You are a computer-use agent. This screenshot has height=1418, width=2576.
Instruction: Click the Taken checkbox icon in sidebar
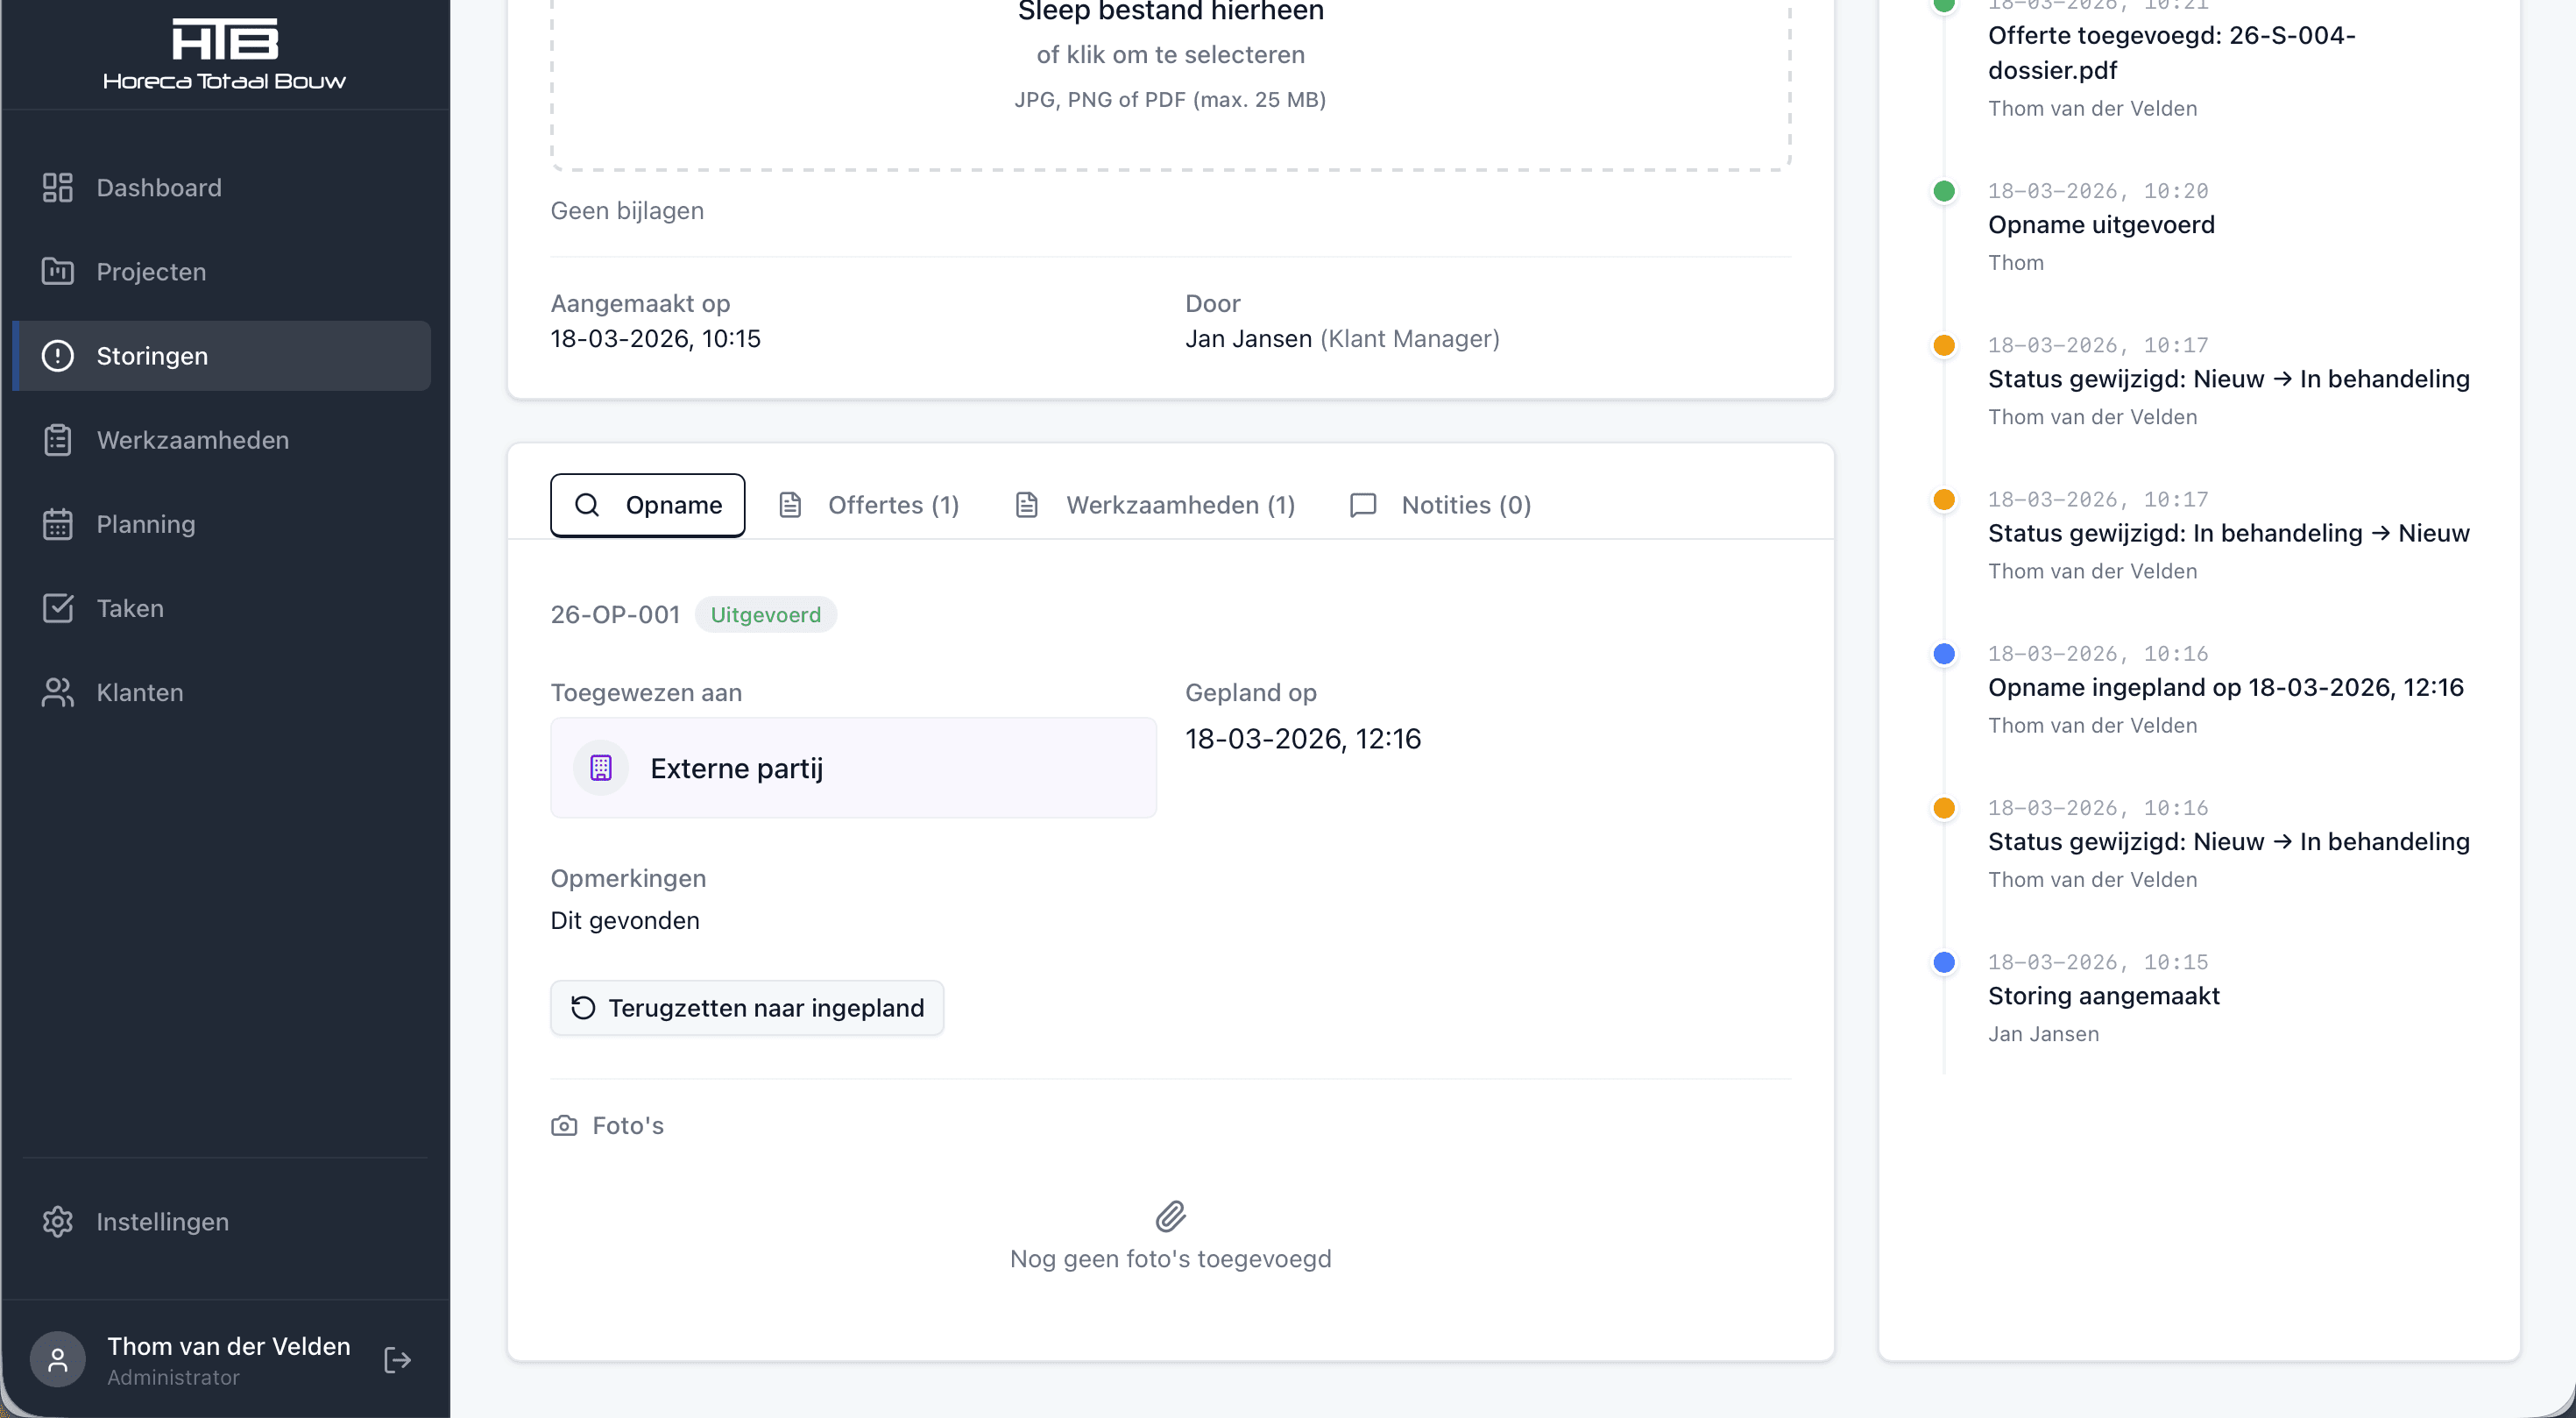tap(58, 608)
